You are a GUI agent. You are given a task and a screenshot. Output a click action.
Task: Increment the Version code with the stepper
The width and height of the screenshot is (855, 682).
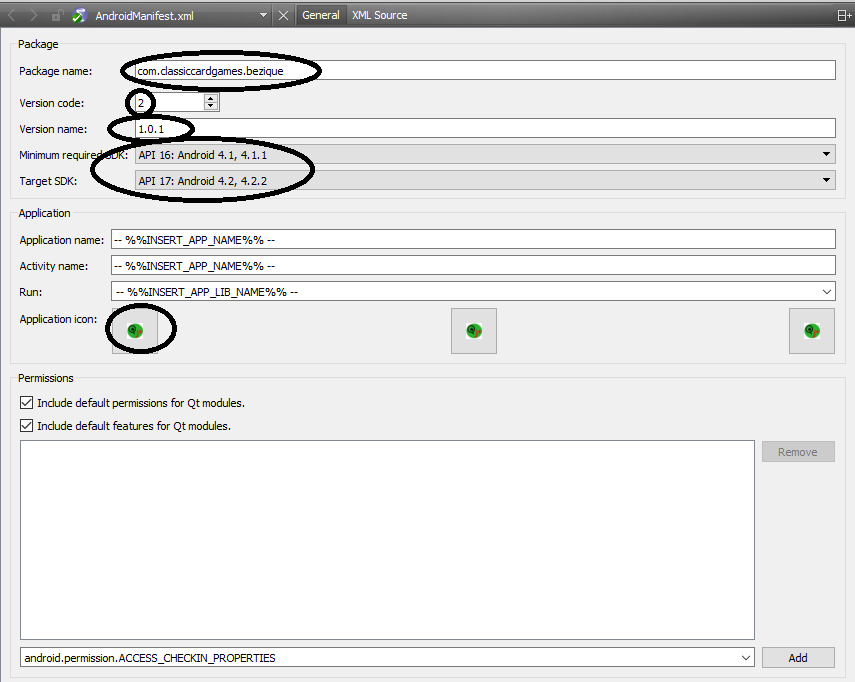(208, 98)
